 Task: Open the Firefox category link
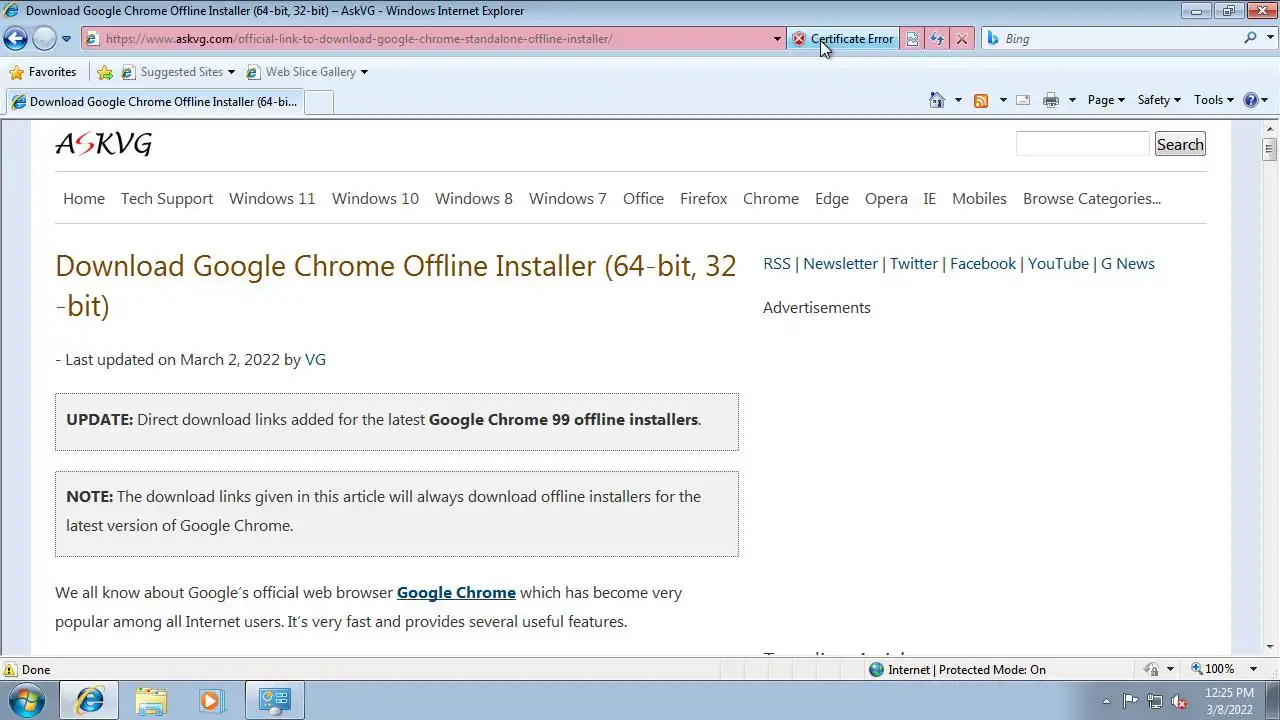click(704, 198)
